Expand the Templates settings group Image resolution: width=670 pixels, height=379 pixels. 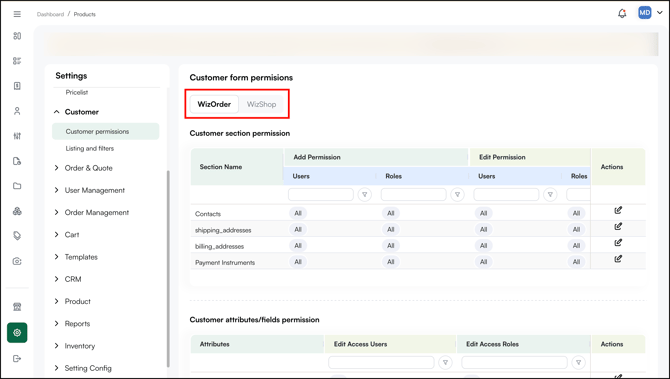point(76,257)
